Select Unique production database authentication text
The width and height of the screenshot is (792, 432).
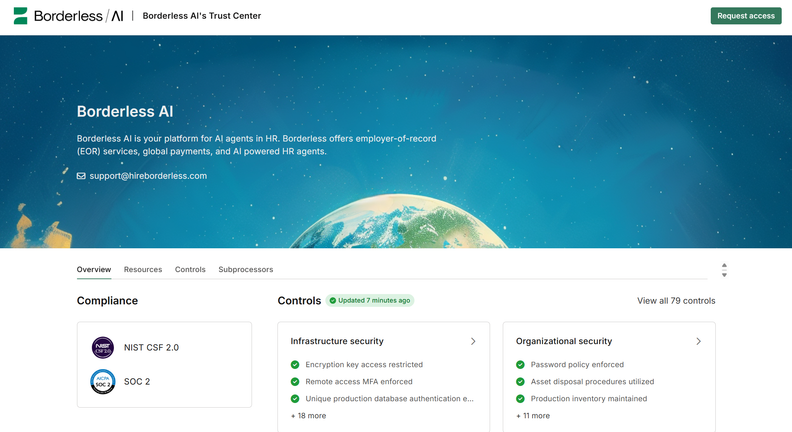[x=389, y=399]
